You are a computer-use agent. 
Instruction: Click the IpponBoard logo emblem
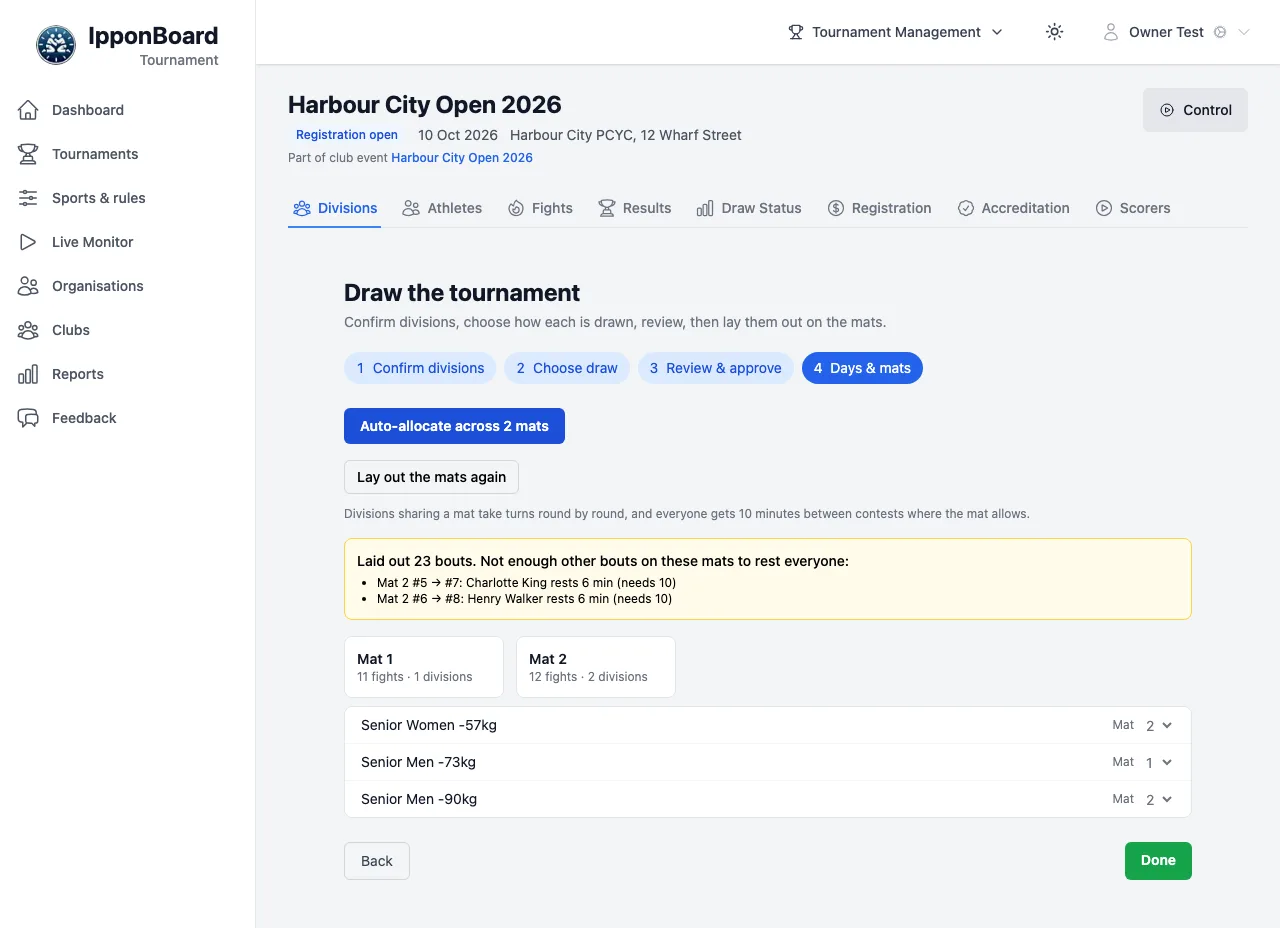pyautogui.click(x=56, y=45)
